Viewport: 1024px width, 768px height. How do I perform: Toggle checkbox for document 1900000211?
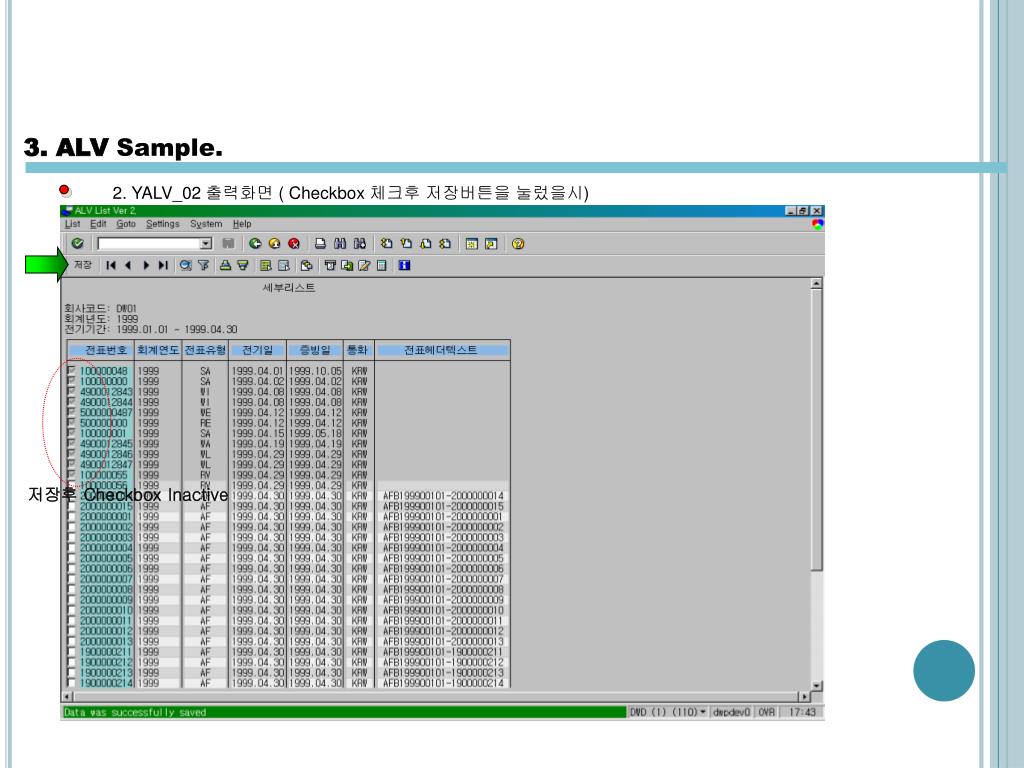71,652
